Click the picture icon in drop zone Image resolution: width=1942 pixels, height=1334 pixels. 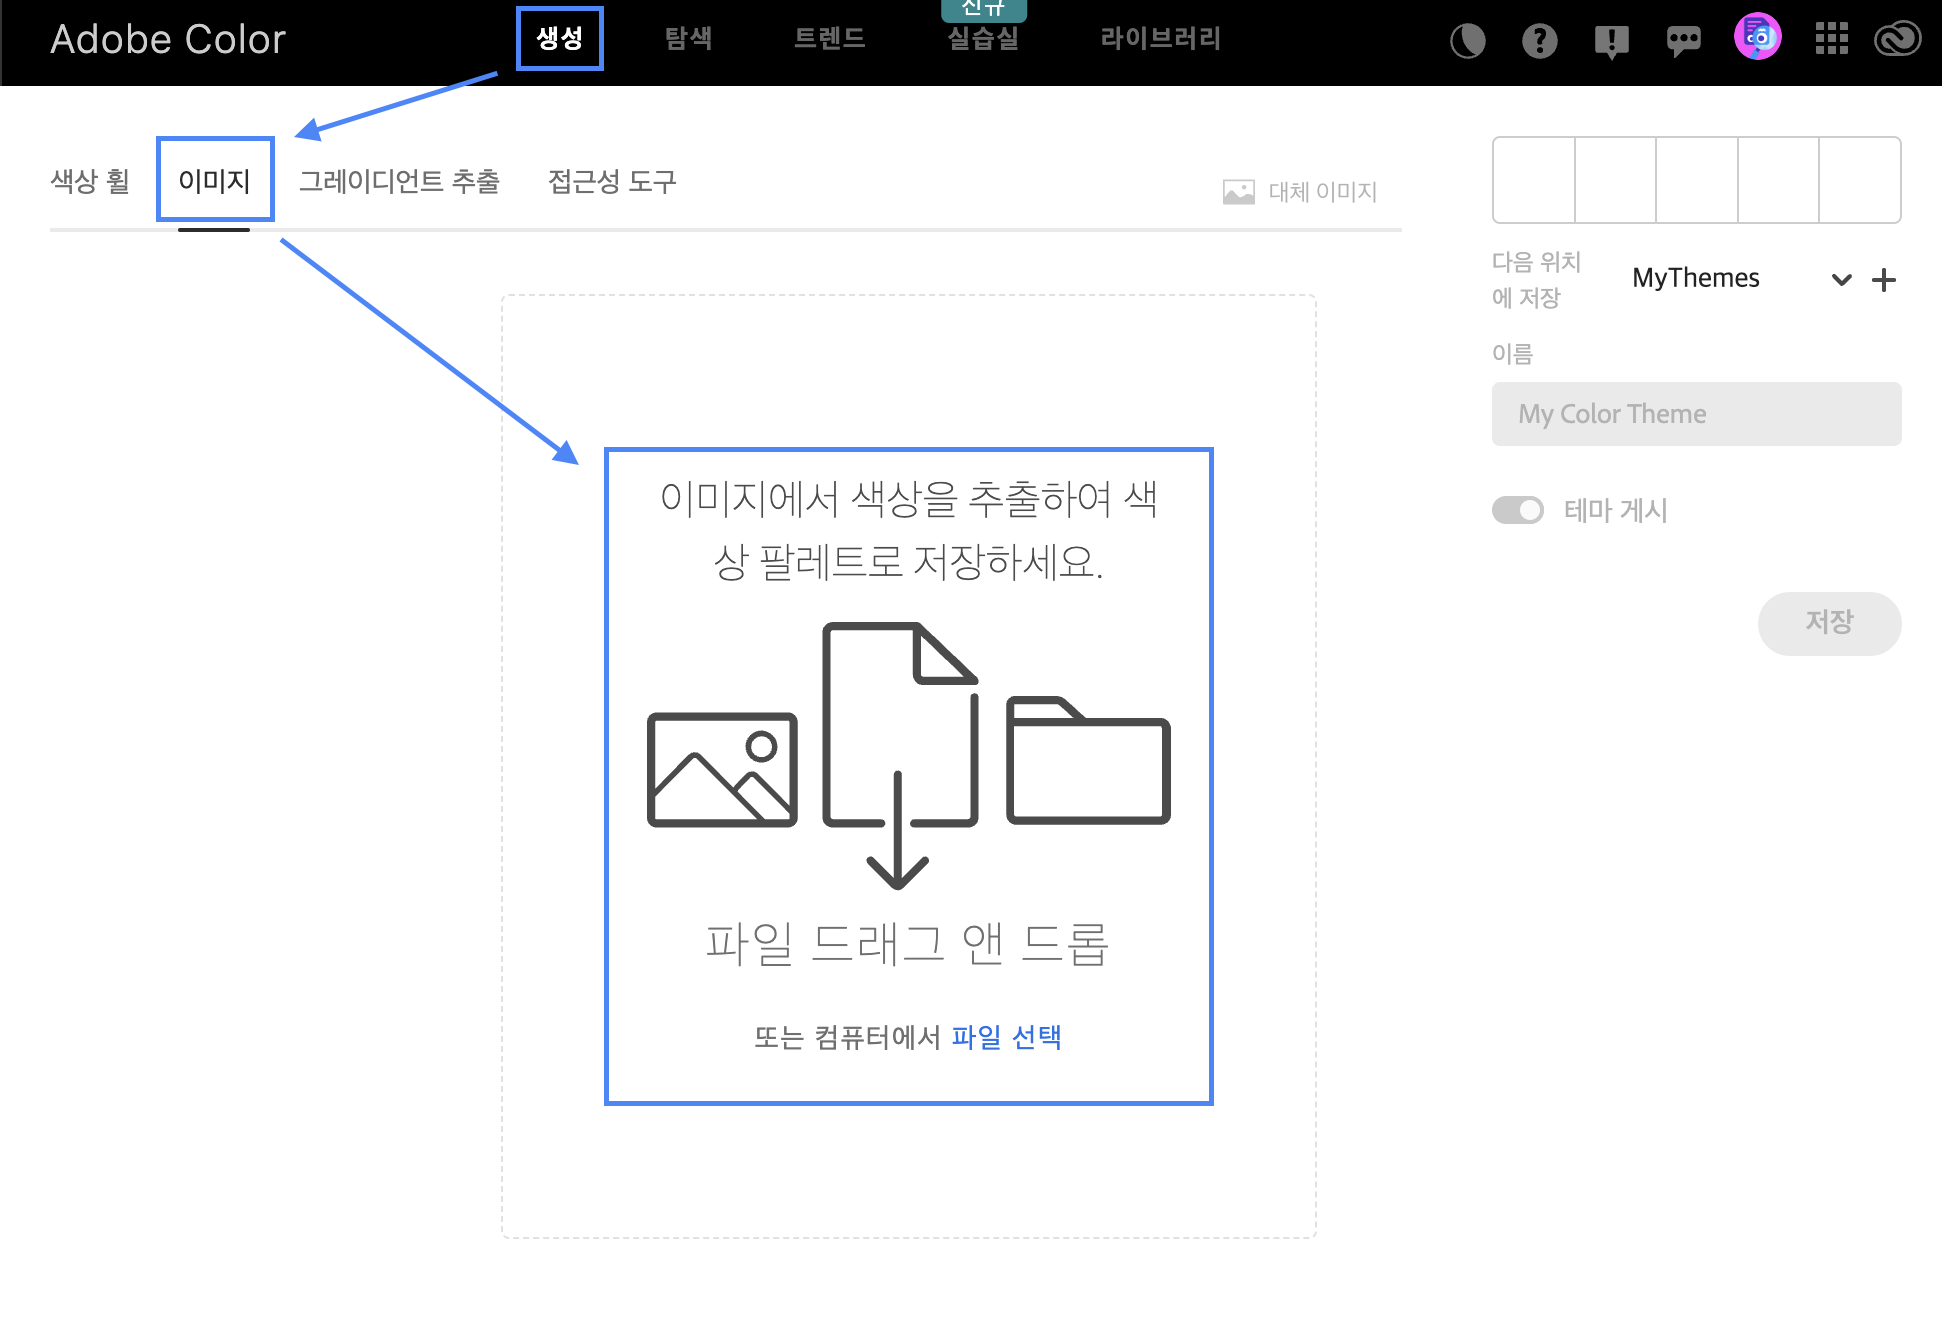[722, 769]
